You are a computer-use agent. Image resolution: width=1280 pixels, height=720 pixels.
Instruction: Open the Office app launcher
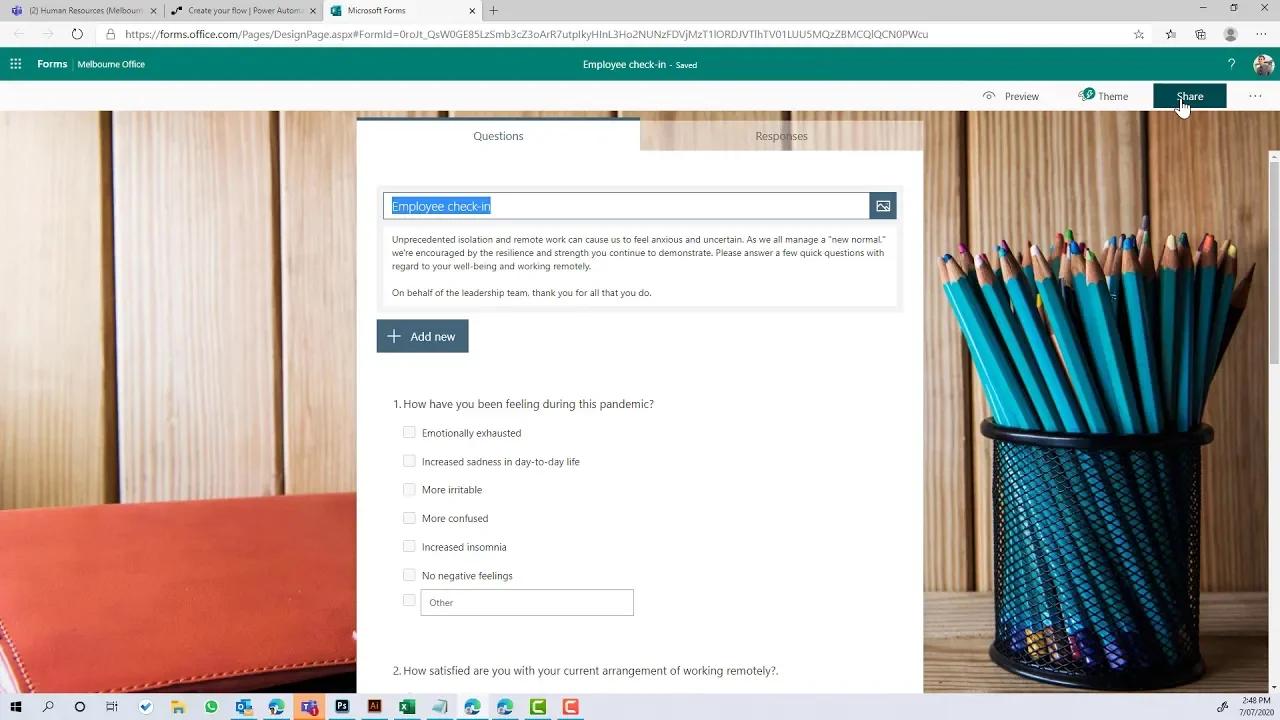tap(15, 64)
